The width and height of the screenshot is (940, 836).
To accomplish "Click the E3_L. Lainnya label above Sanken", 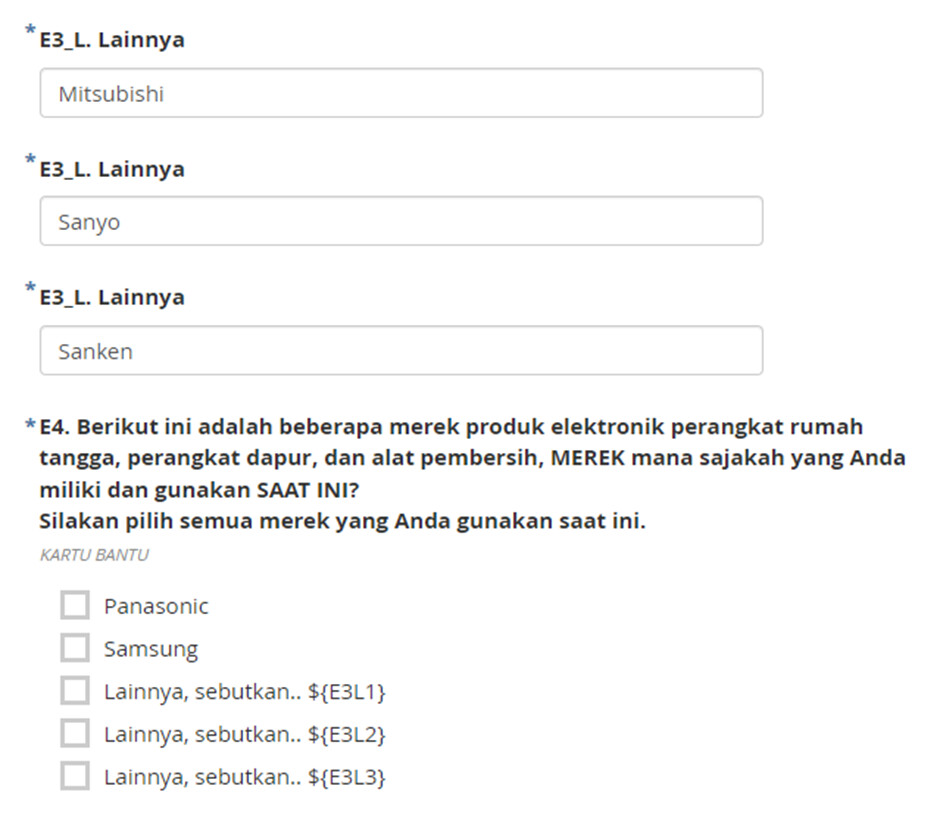I will point(112,297).
